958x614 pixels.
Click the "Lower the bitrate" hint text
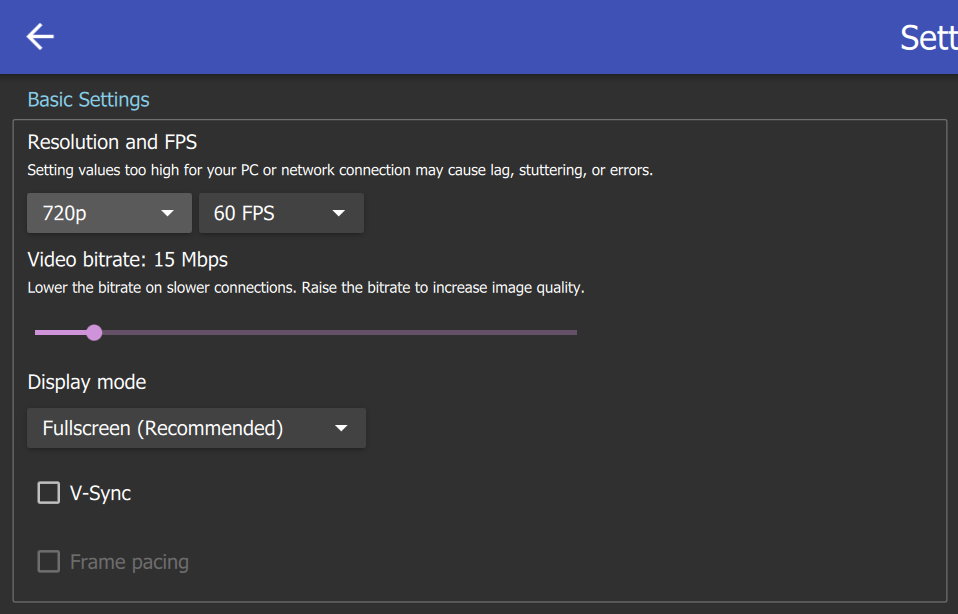[305, 288]
